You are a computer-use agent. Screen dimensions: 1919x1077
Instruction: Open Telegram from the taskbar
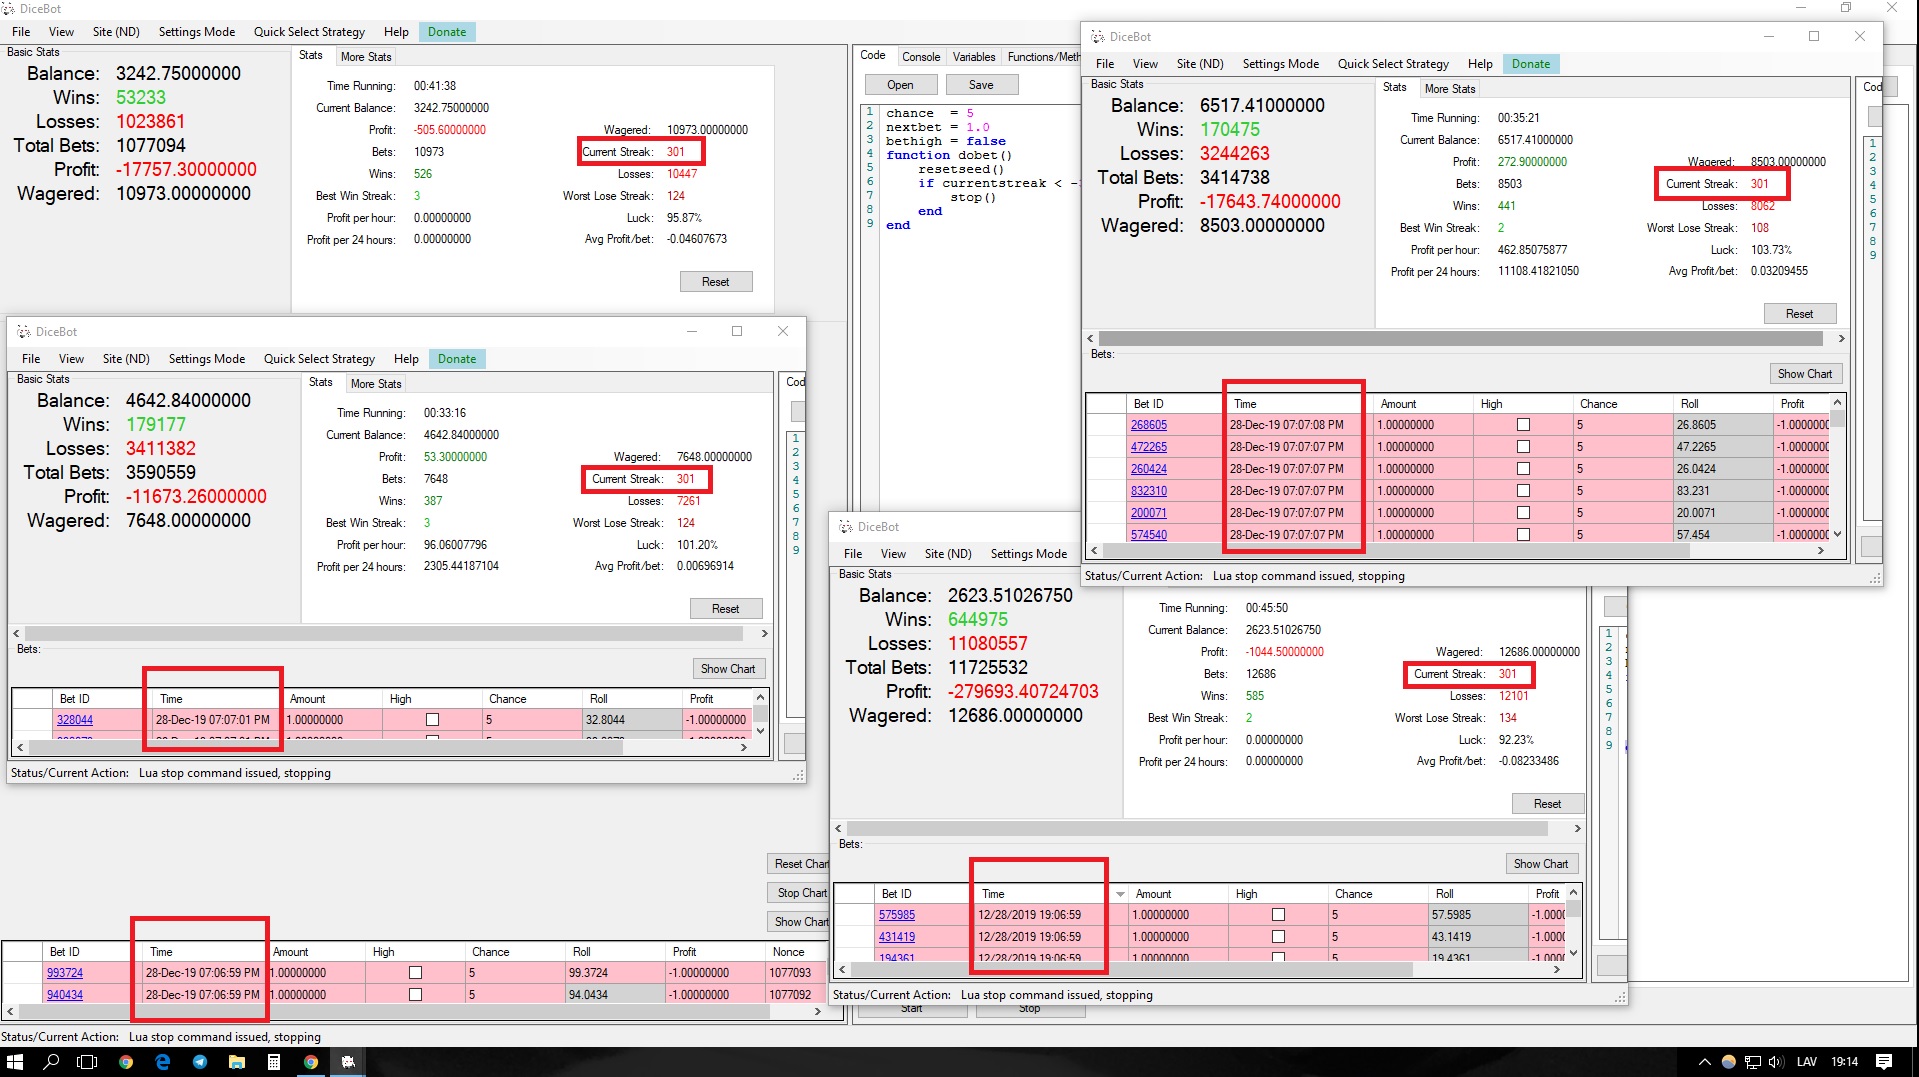click(200, 1062)
